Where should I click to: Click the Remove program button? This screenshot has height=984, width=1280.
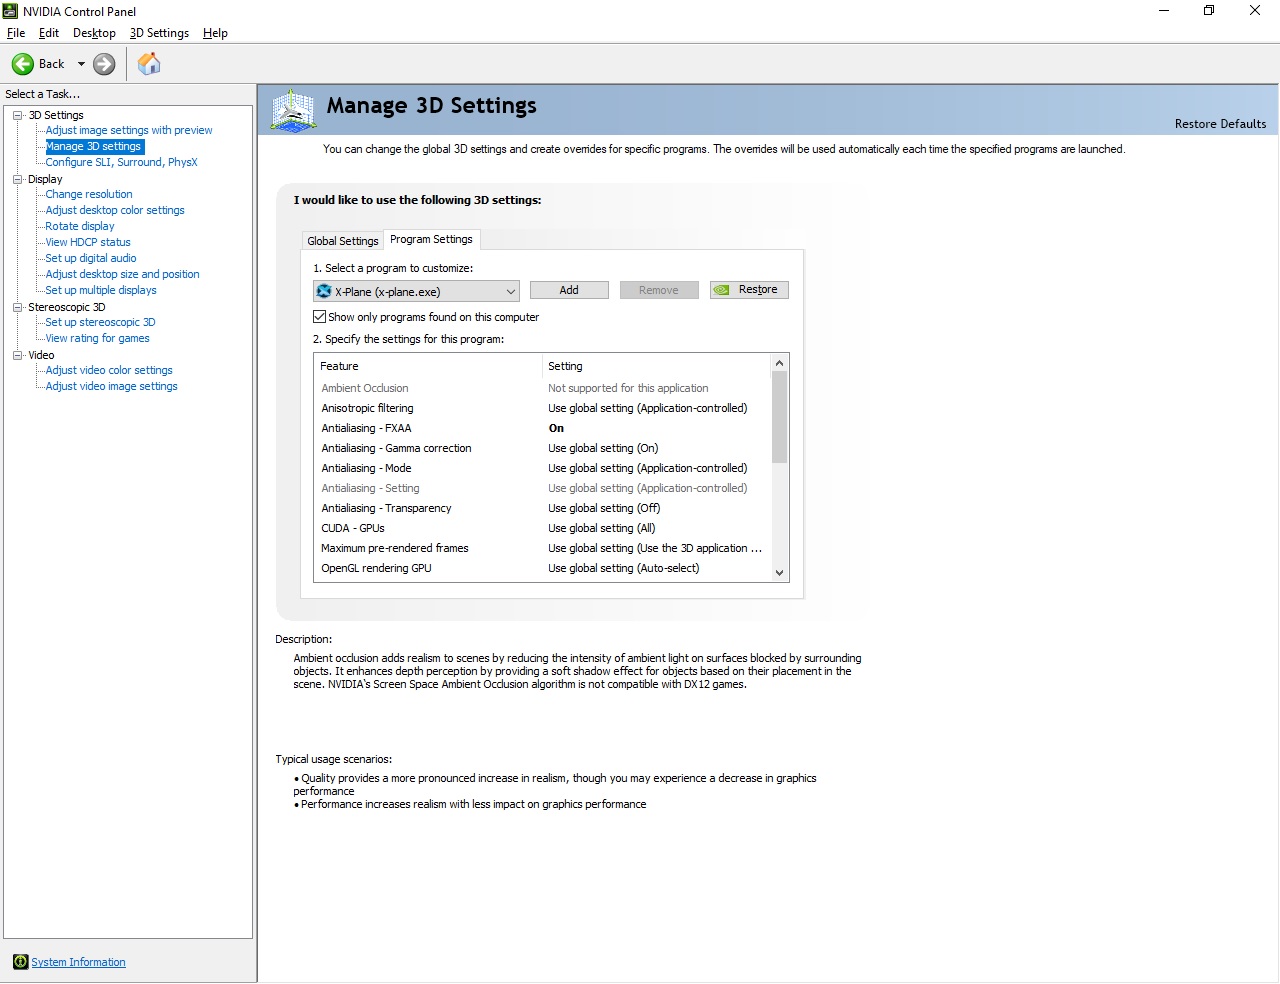tap(659, 290)
